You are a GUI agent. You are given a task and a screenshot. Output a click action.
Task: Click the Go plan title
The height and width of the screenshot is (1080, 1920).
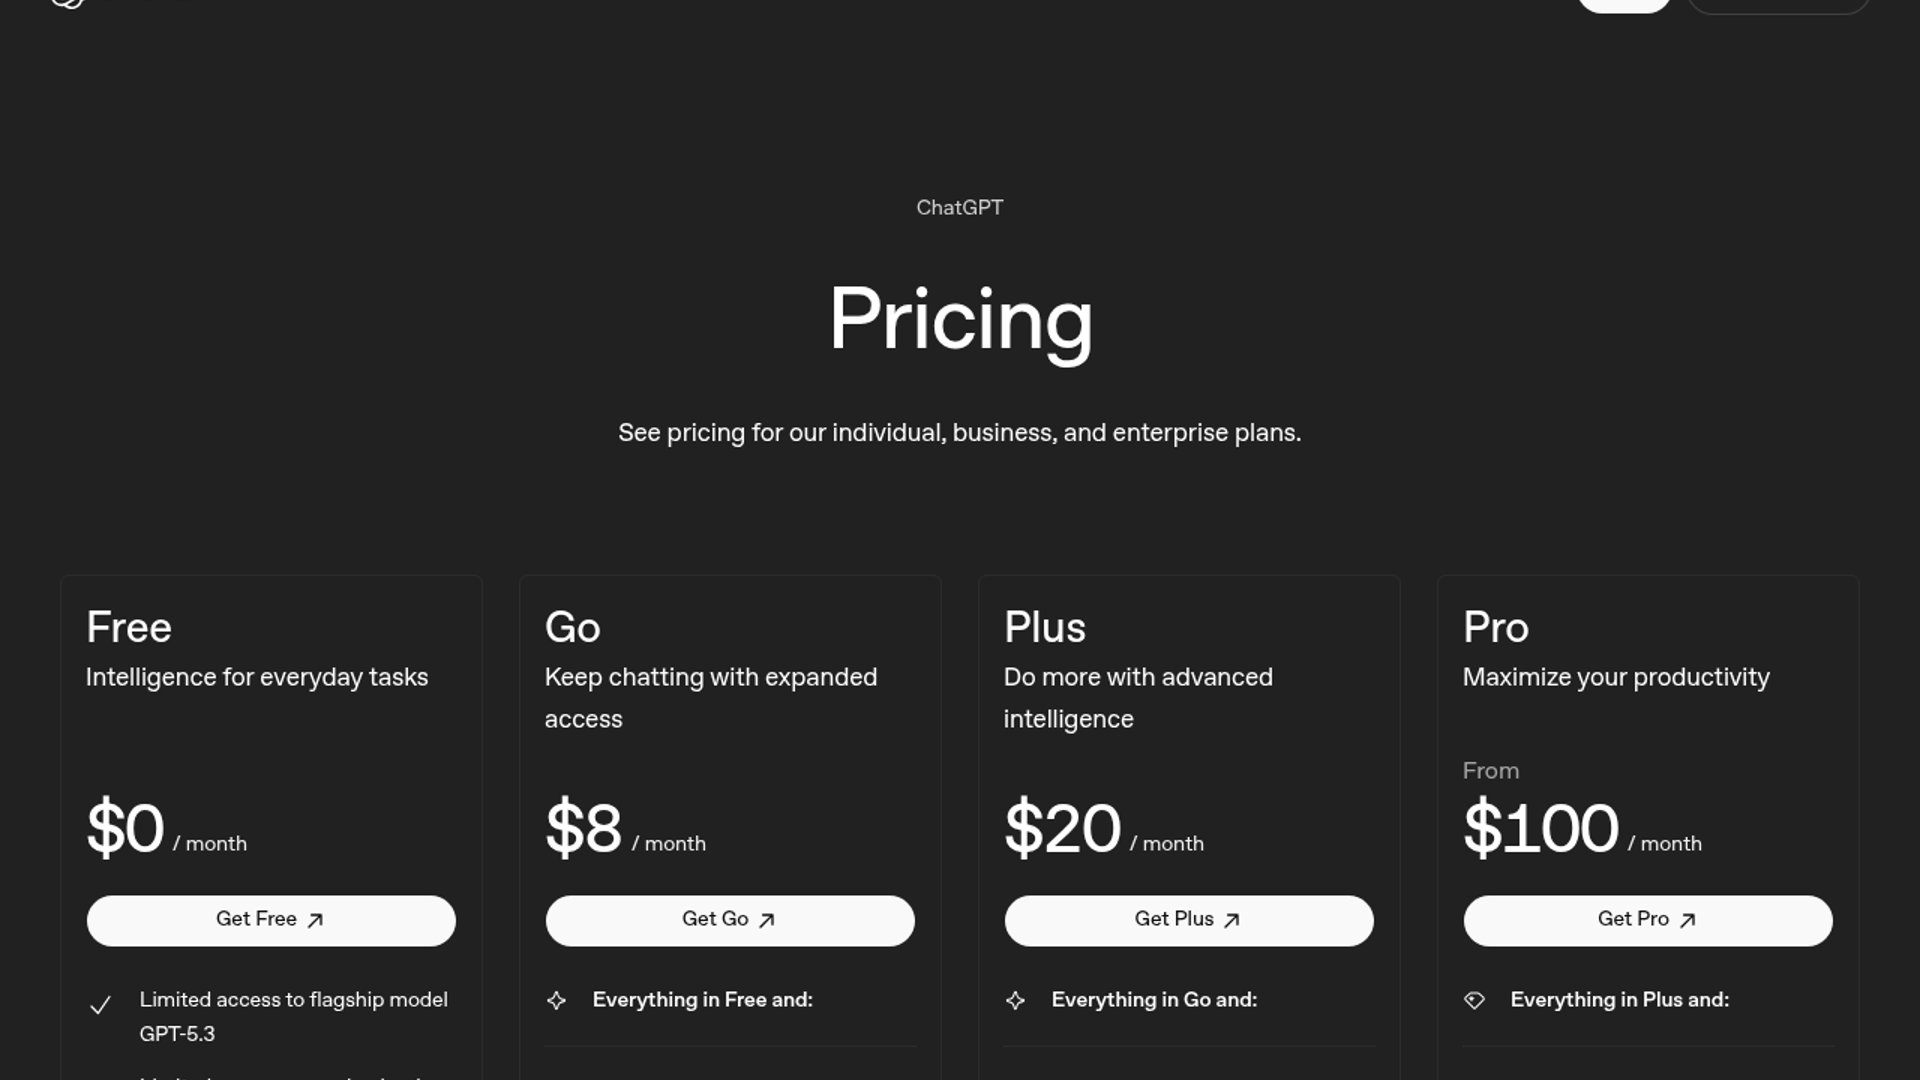click(573, 628)
